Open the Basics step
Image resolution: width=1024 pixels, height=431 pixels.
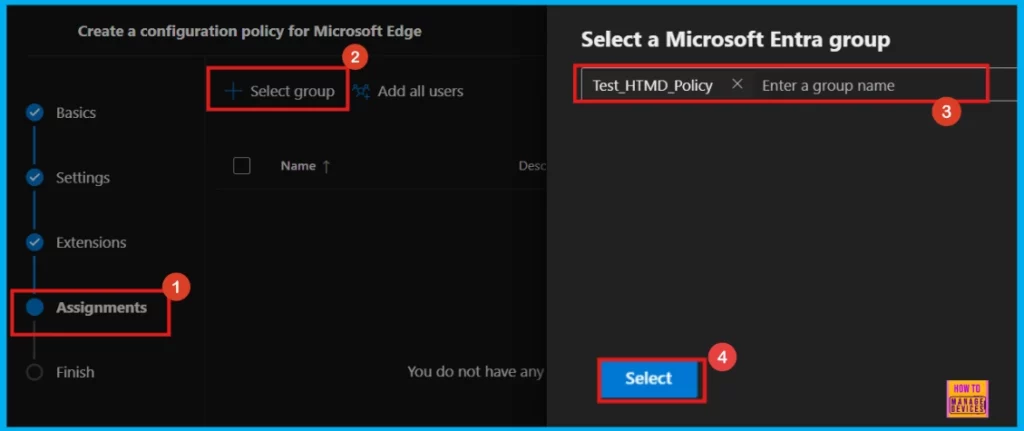point(76,113)
